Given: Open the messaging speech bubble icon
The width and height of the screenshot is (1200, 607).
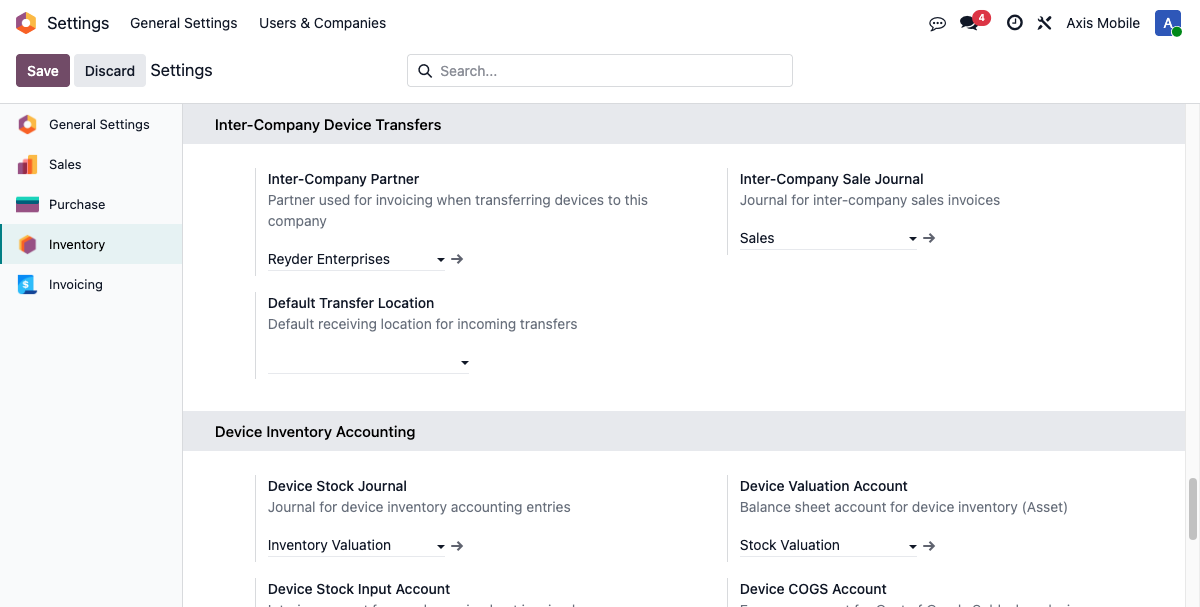Looking at the screenshot, I should point(937,23).
